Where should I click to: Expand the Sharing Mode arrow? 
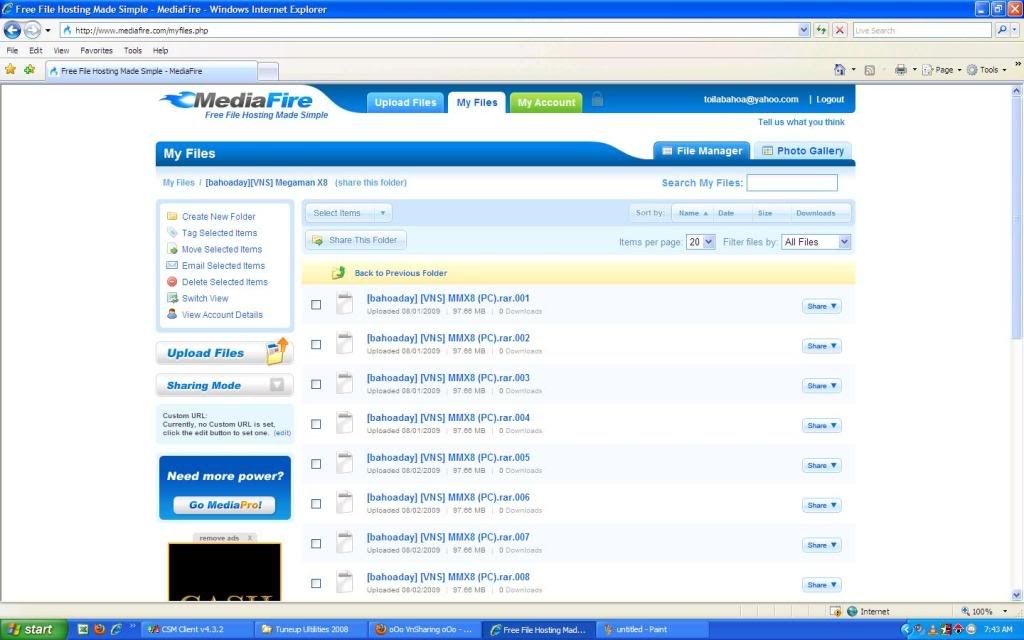tap(277, 385)
